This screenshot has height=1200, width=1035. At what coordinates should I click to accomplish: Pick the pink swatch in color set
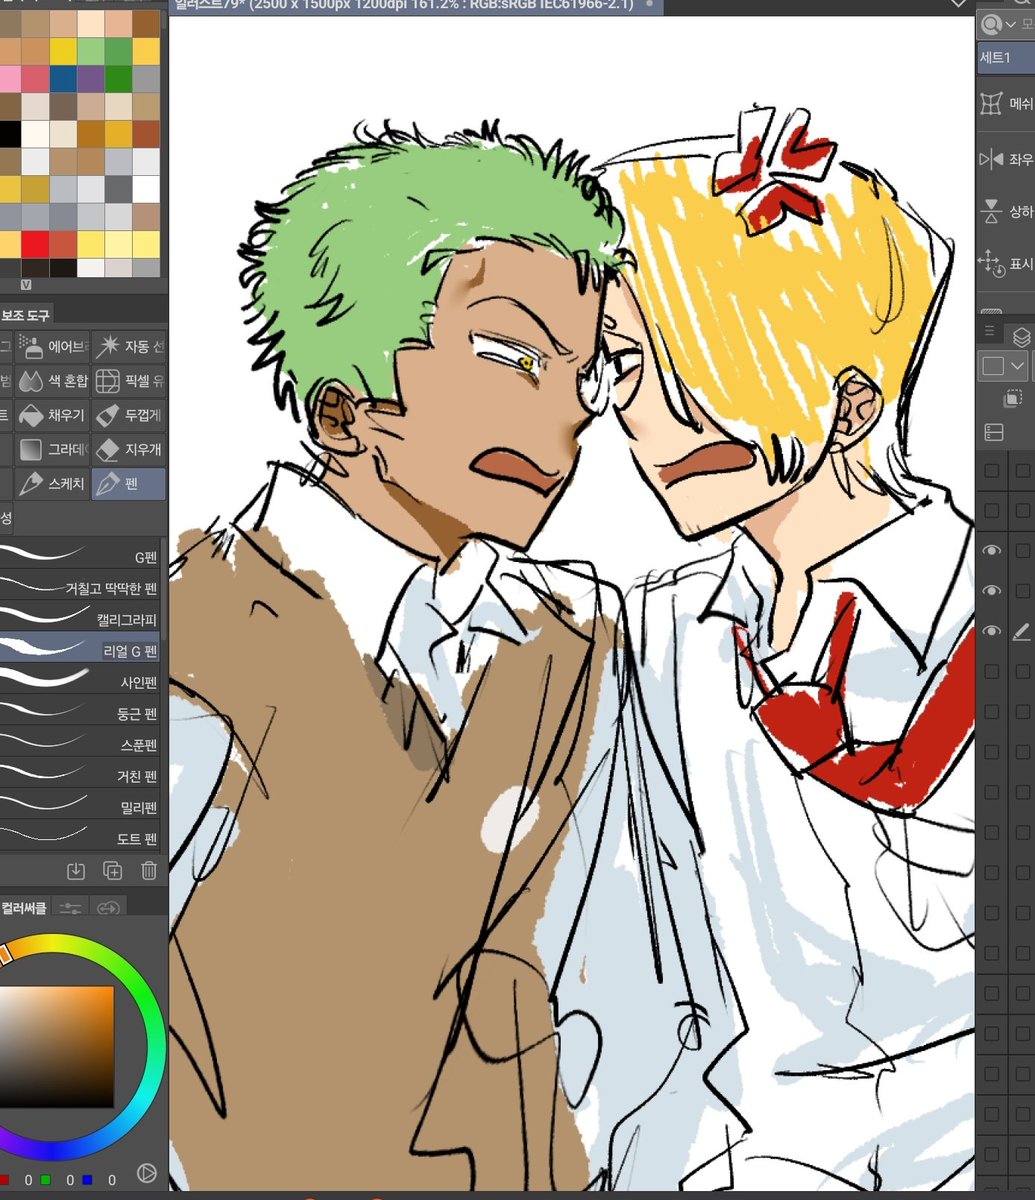pos(9,79)
